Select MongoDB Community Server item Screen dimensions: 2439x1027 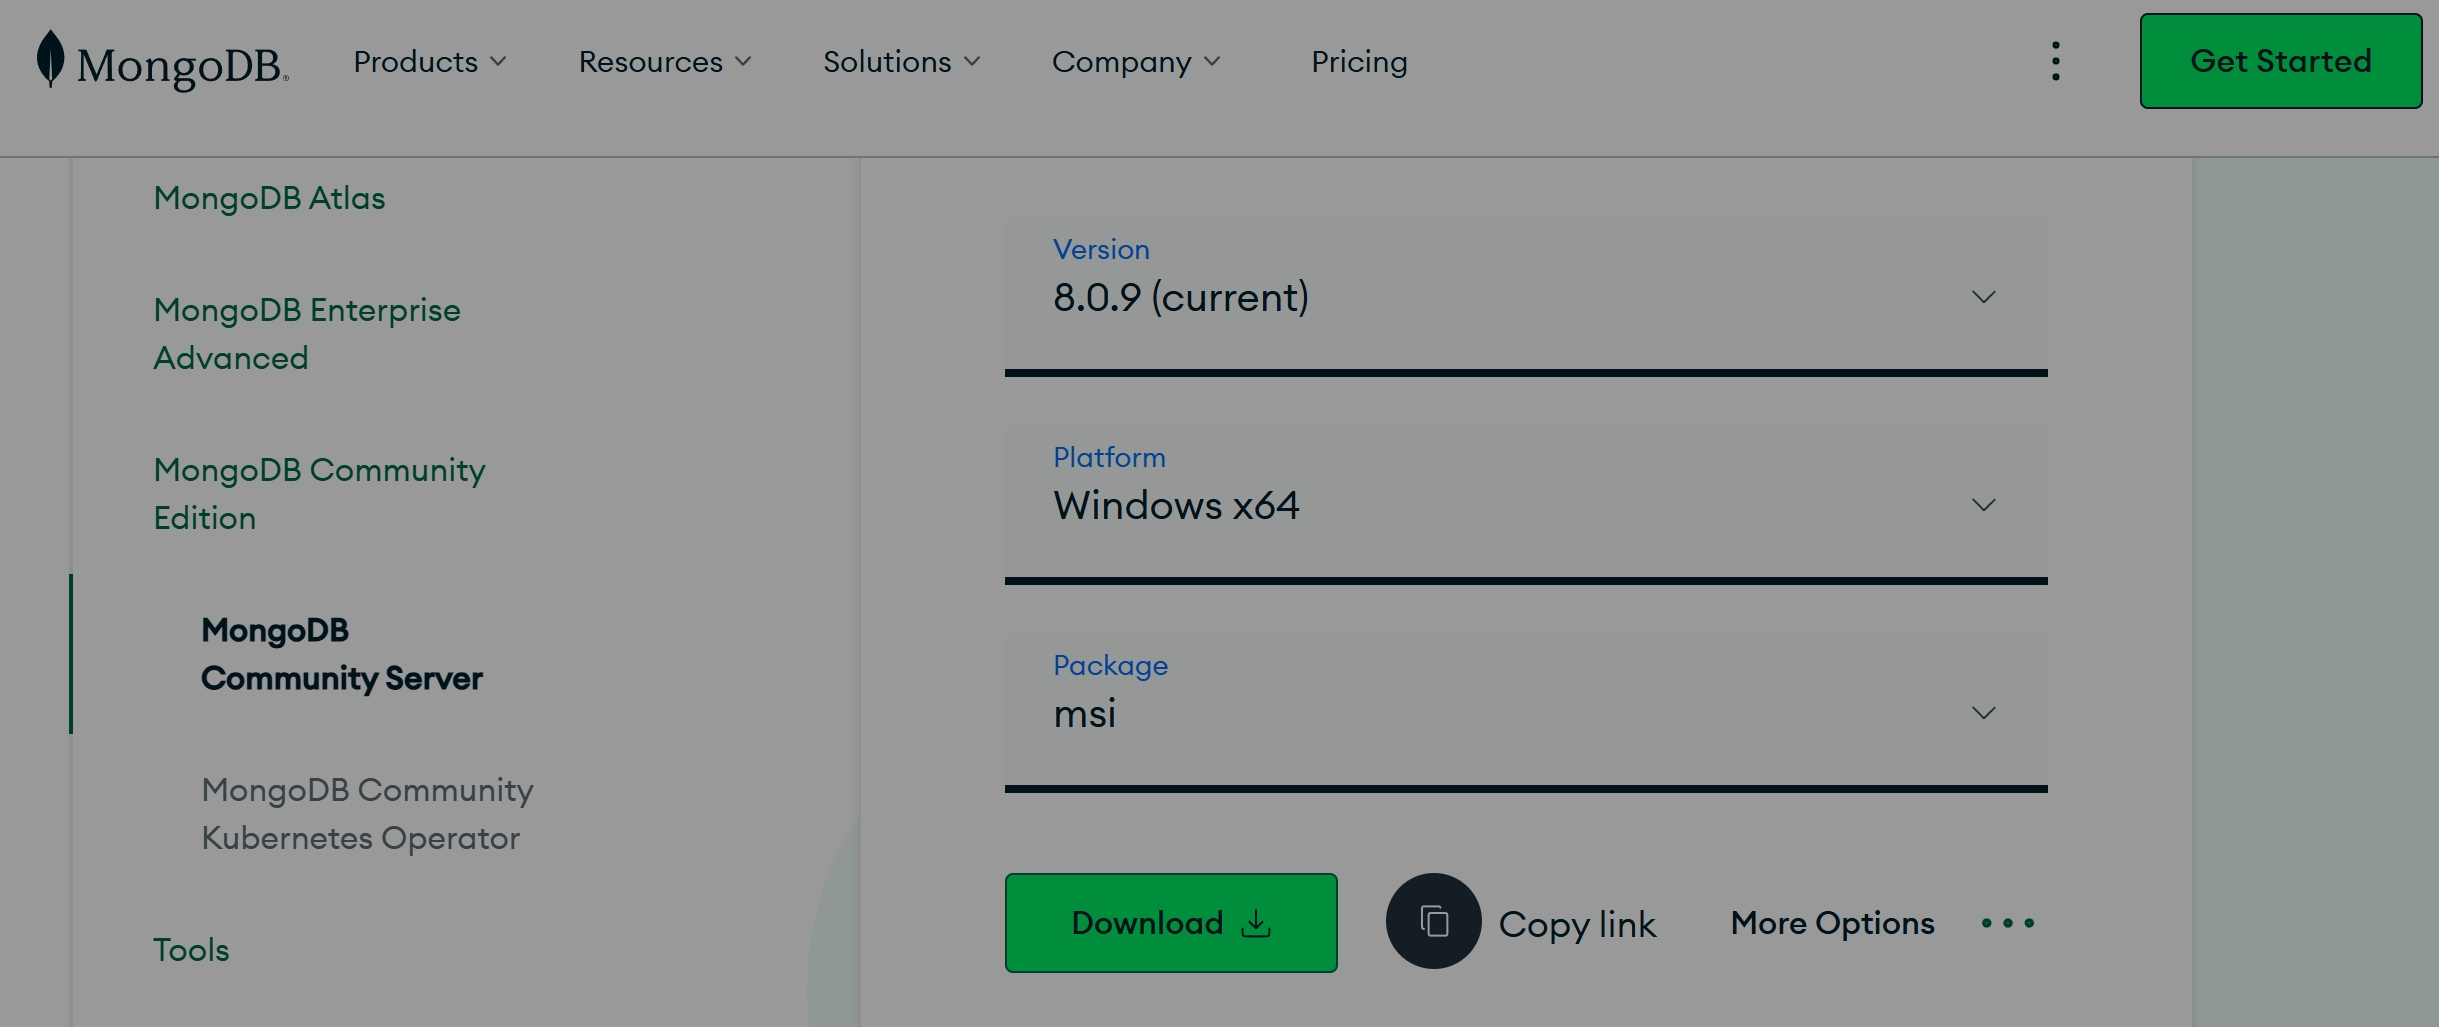pyautogui.click(x=342, y=654)
